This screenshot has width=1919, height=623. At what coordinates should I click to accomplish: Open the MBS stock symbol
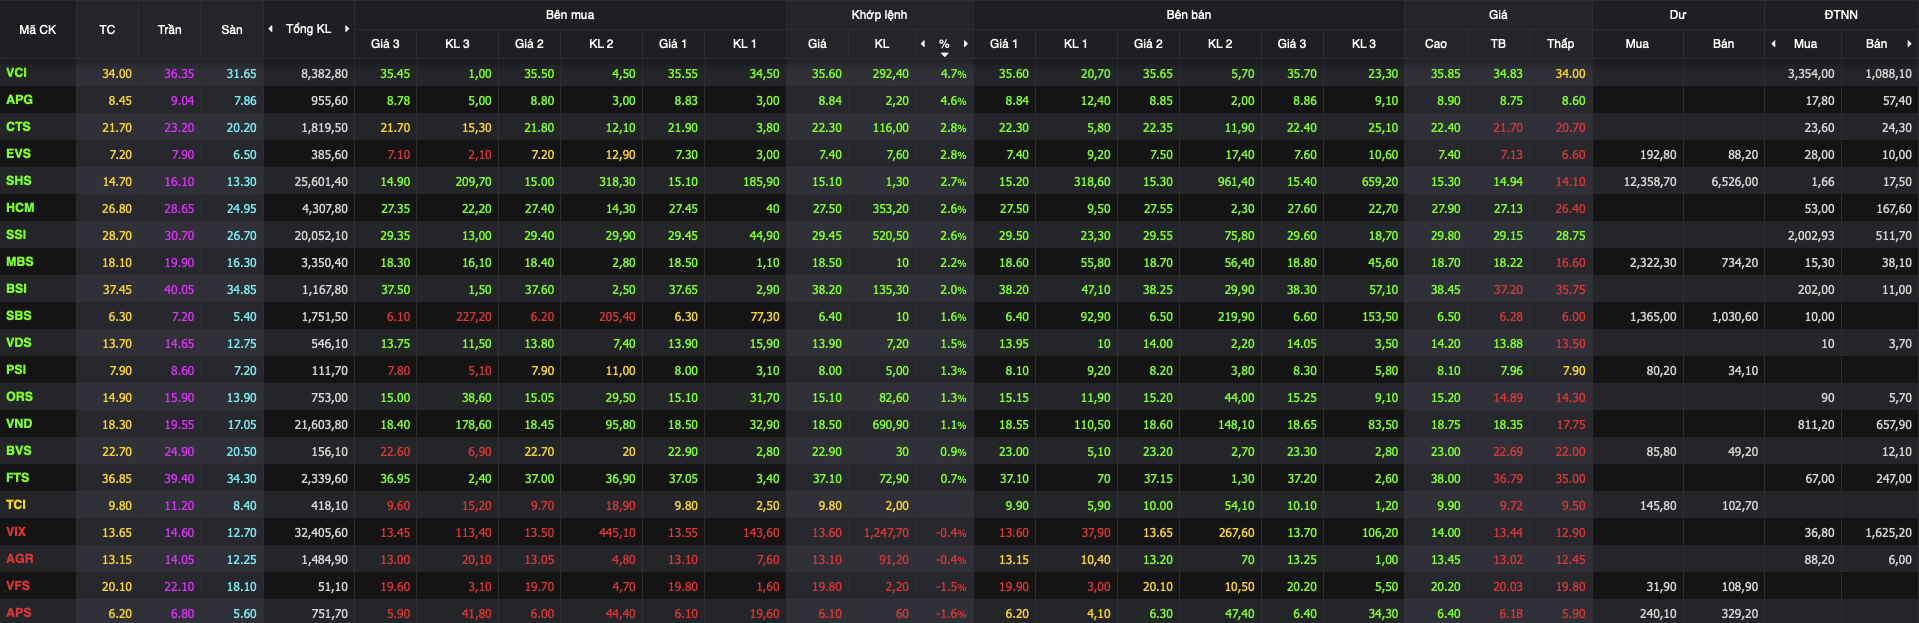coord(19,262)
